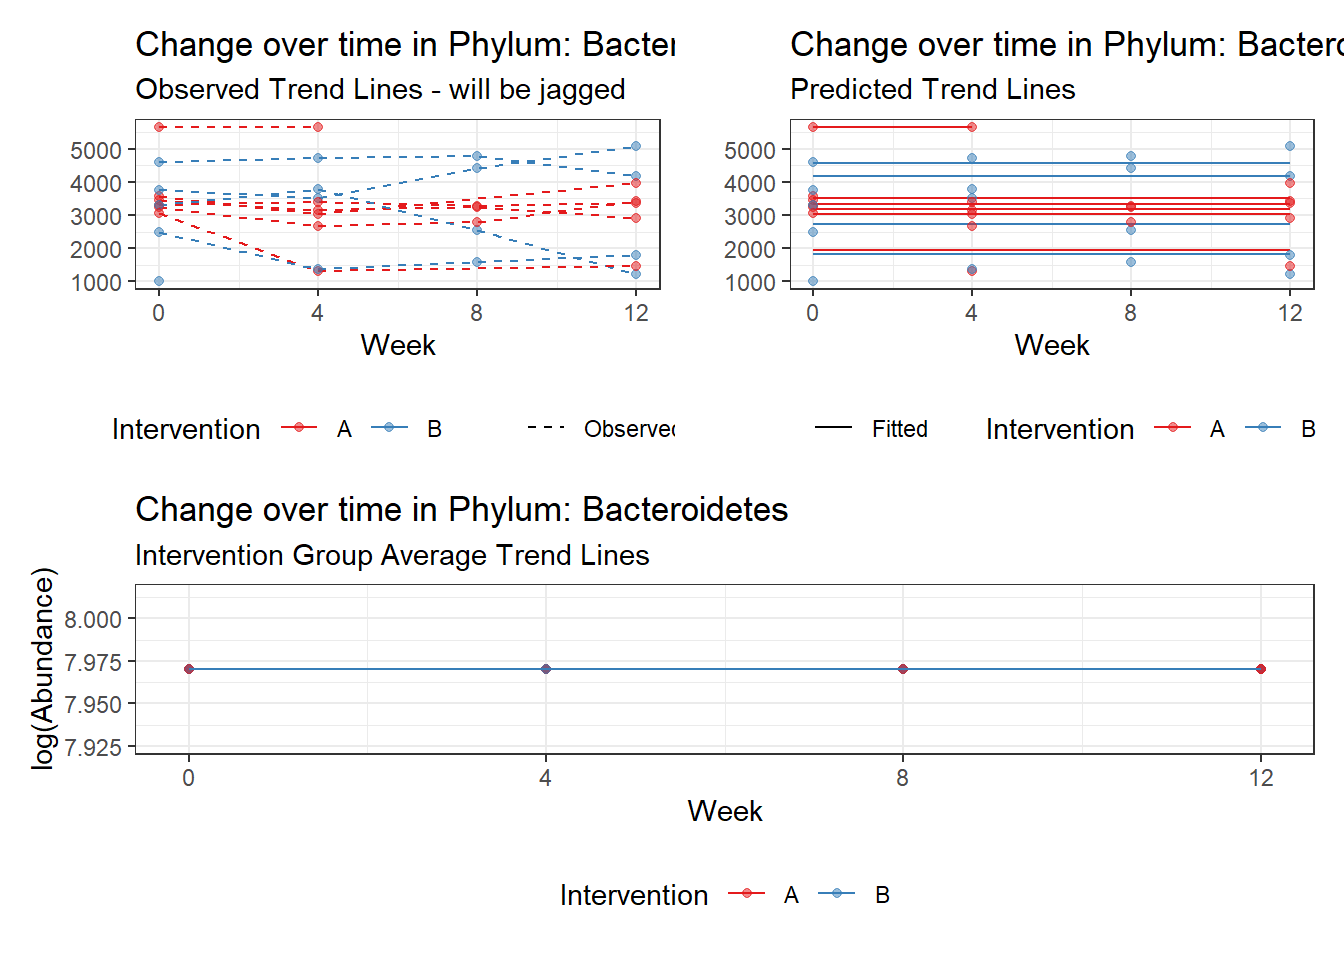Click the red A legend marker in the Predicted plot legend
Viewport: 1344px width, 960px height.
(1172, 428)
